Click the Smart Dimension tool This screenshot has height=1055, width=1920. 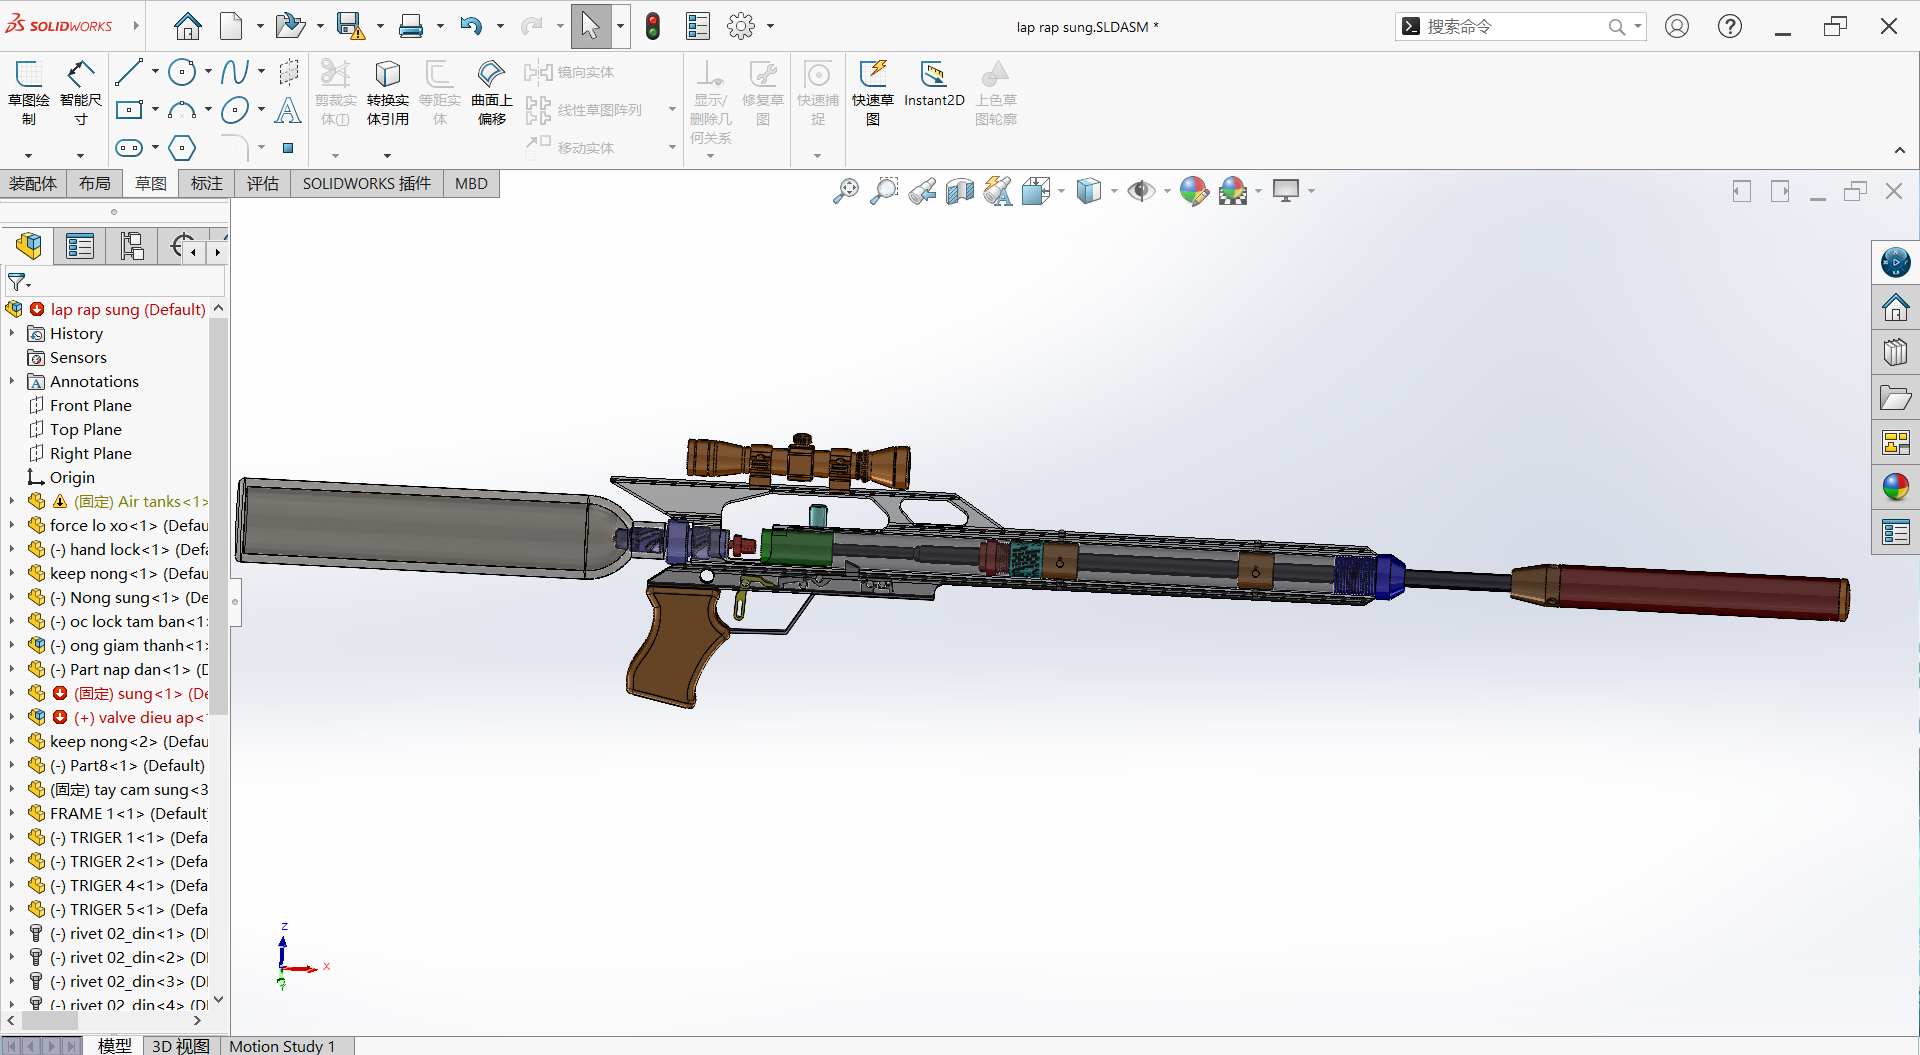tap(81, 92)
